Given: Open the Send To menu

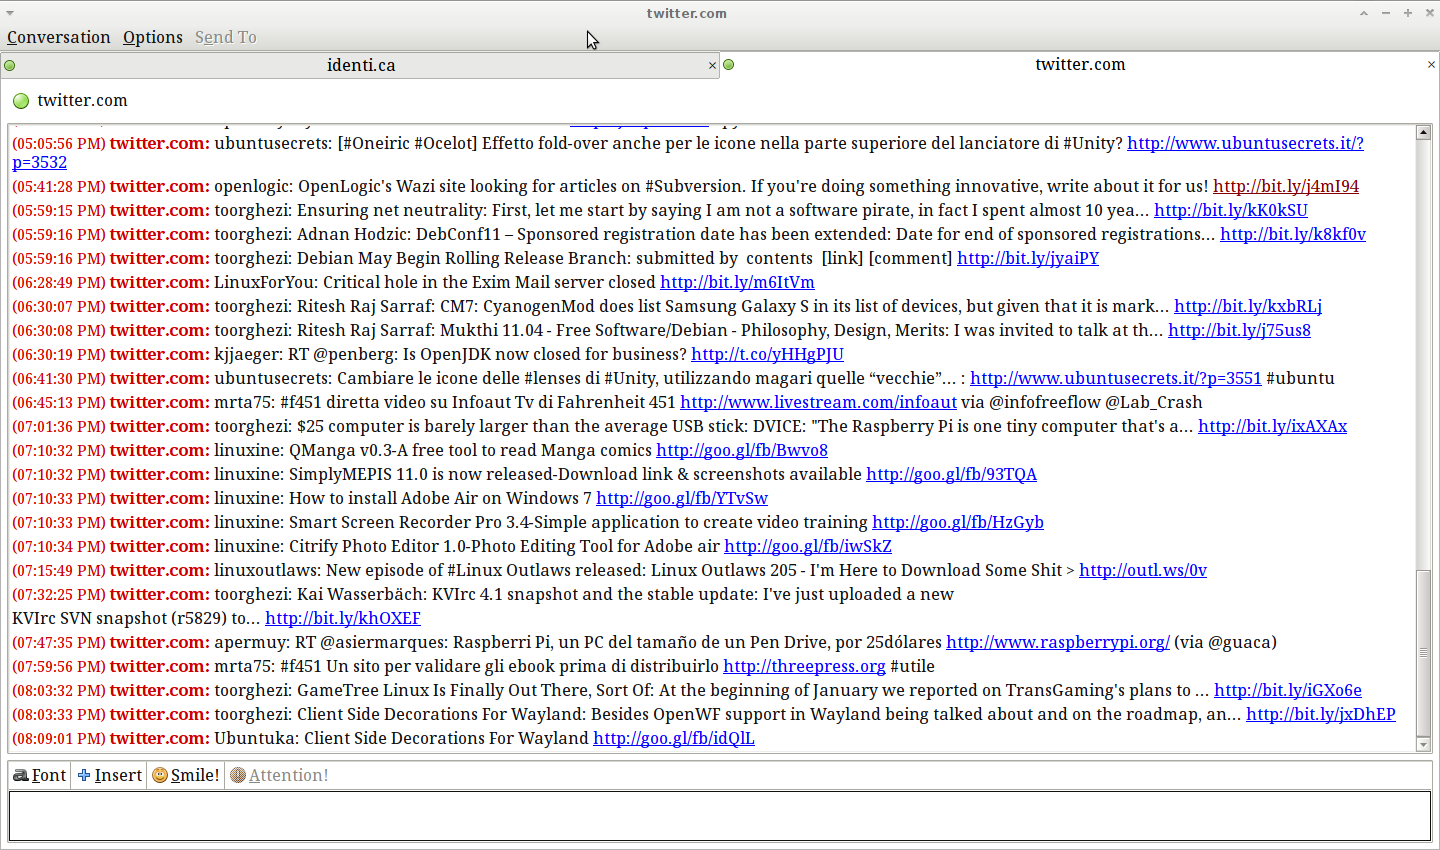Looking at the screenshot, I should pos(226,37).
